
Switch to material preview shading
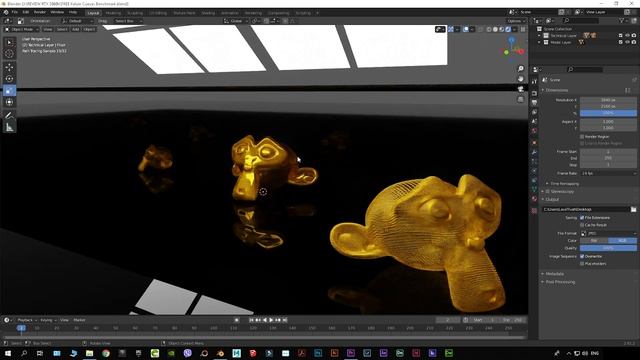click(x=502, y=29)
